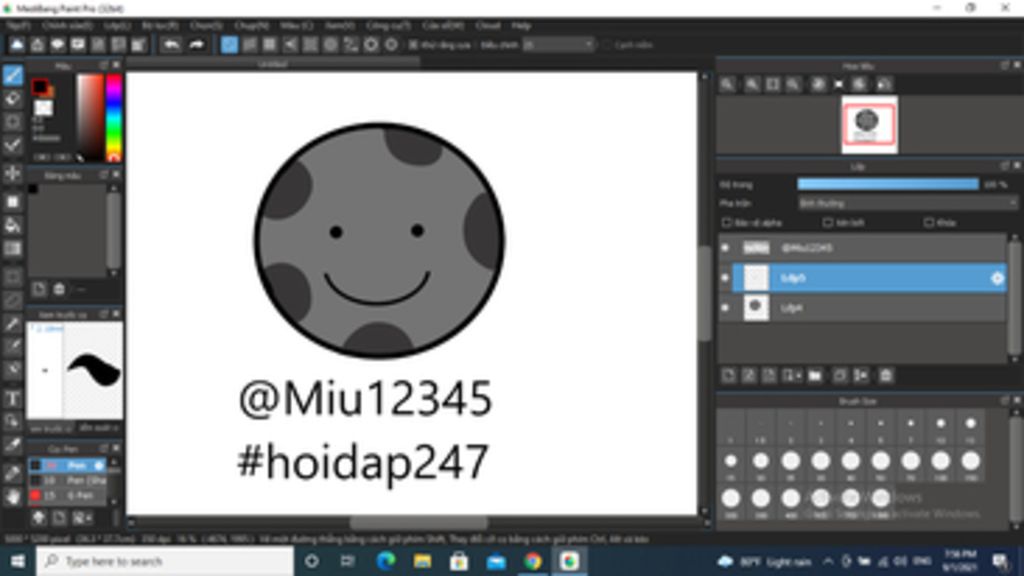This screenshot has width=1024, height=576.
Task: Open Google Chrome from the taskbar
Action: 532,561
